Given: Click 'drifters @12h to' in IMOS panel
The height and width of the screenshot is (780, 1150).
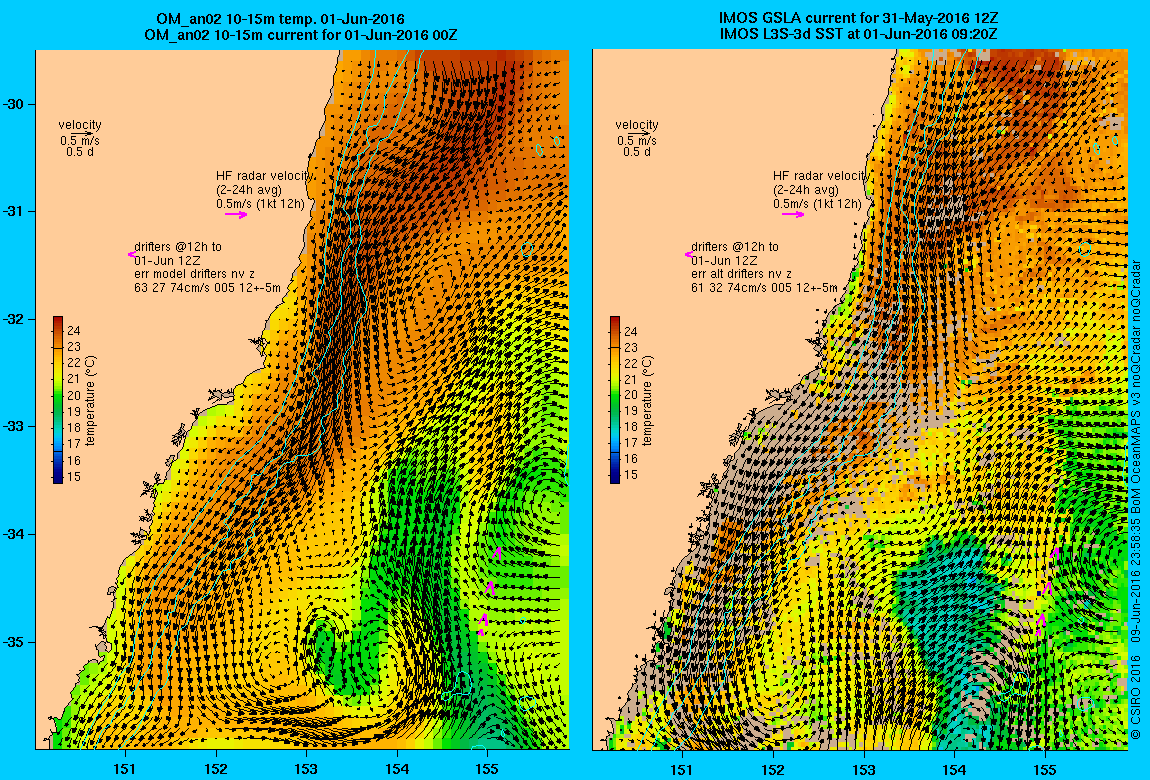Looking at the screenshot, I should tap(734, 247).
